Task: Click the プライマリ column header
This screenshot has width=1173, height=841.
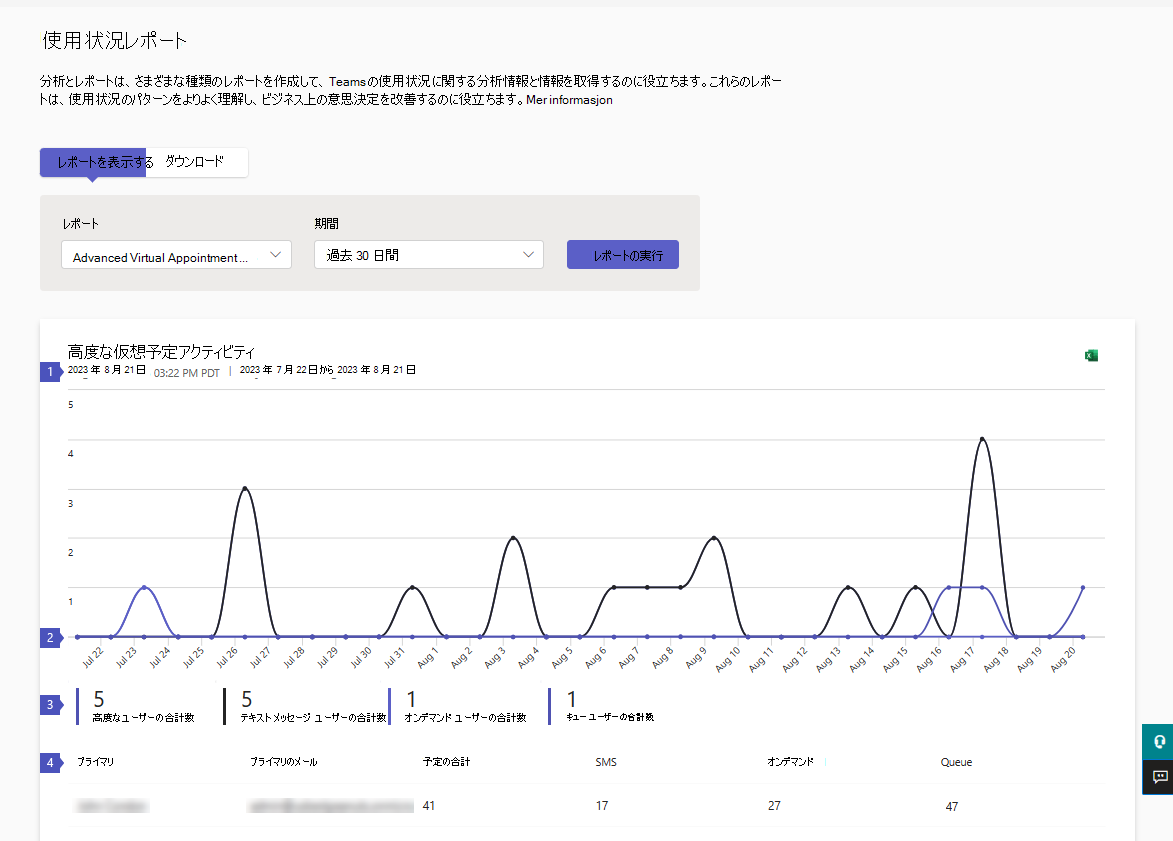Action: coord(96,762)
